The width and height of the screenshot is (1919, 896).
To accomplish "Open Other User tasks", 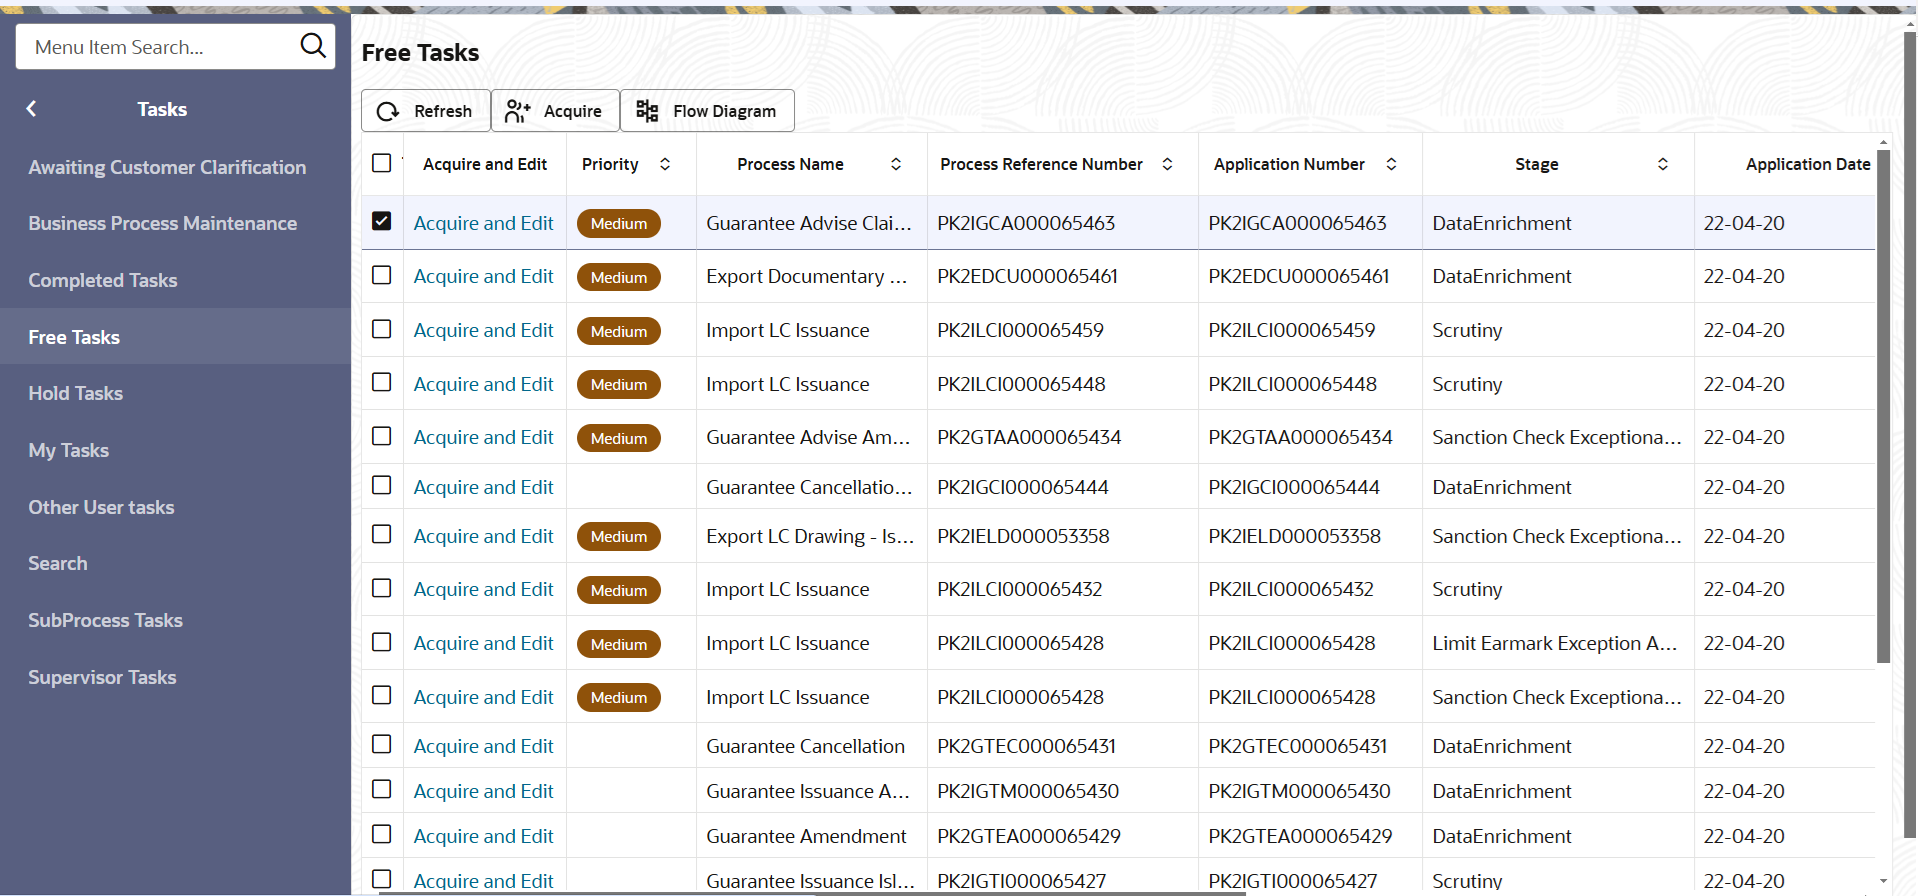I will 101,507.
